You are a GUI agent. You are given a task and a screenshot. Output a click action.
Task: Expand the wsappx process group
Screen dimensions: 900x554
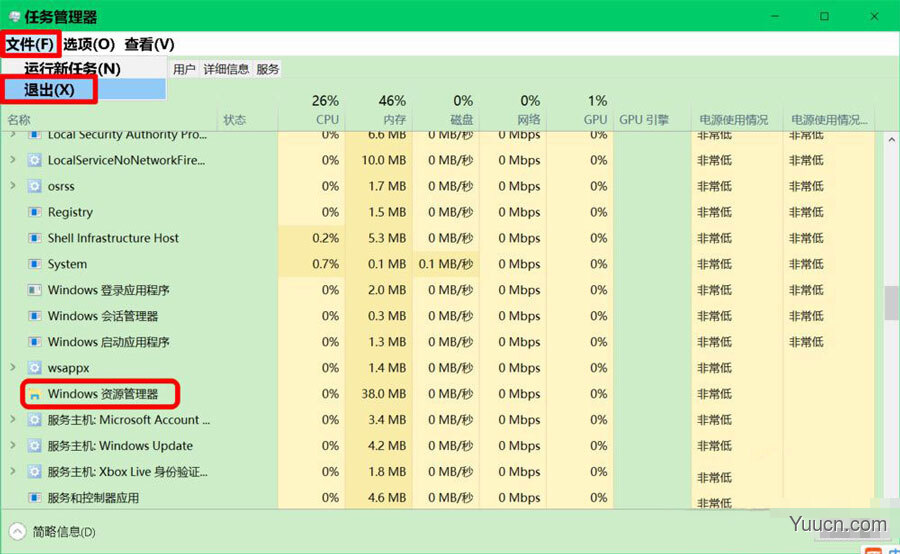click(x=13, y=367)
